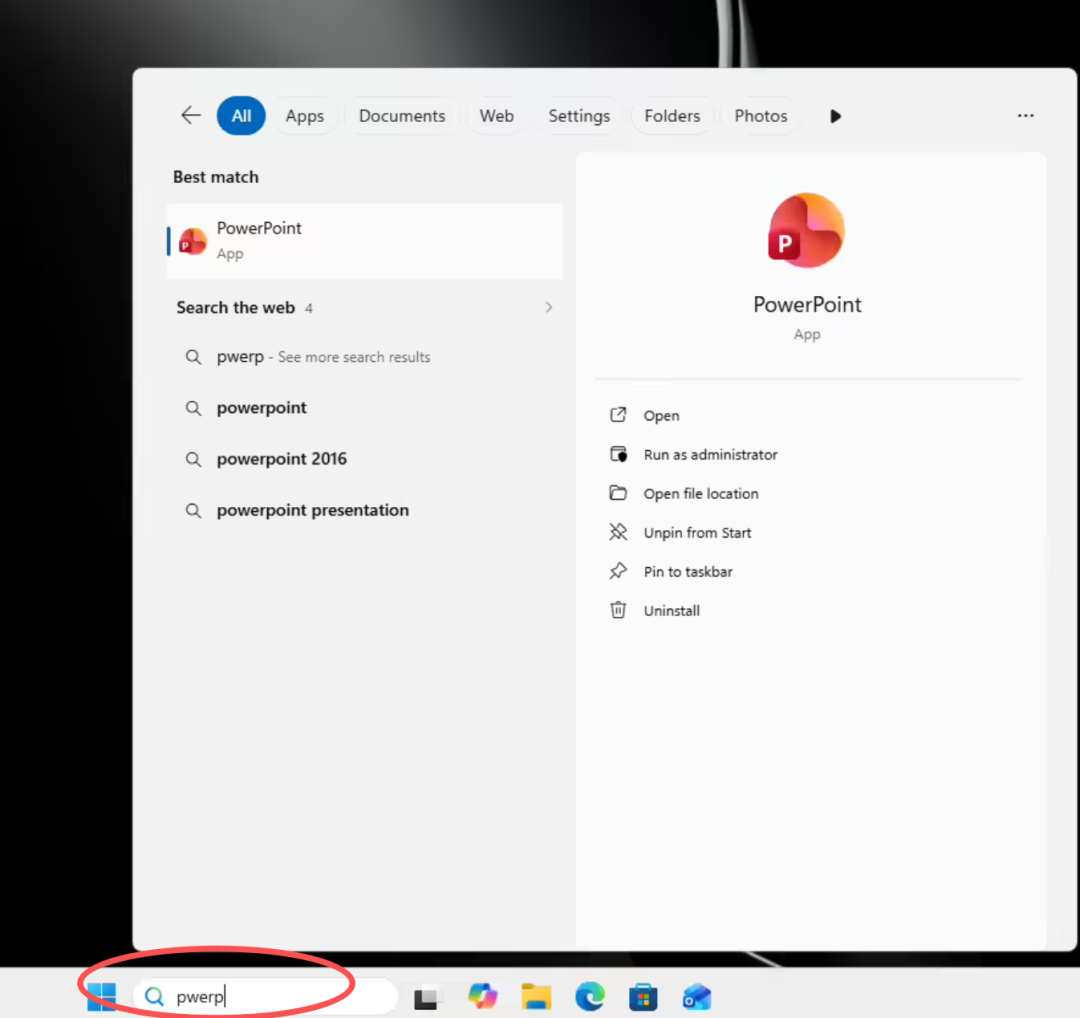Click the PowerPoint title in details pane

point(807,304)
